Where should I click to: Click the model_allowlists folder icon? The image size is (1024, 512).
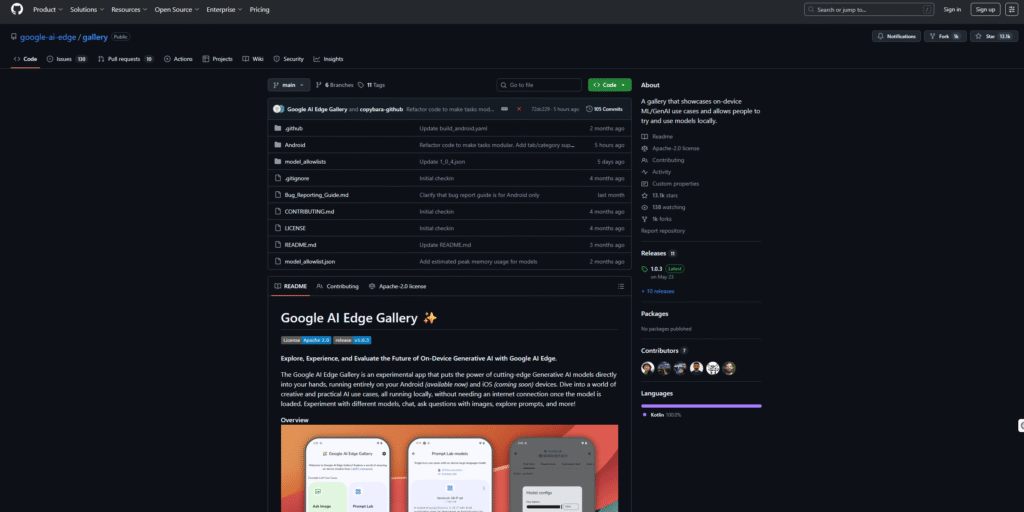(x=278, y=161)
